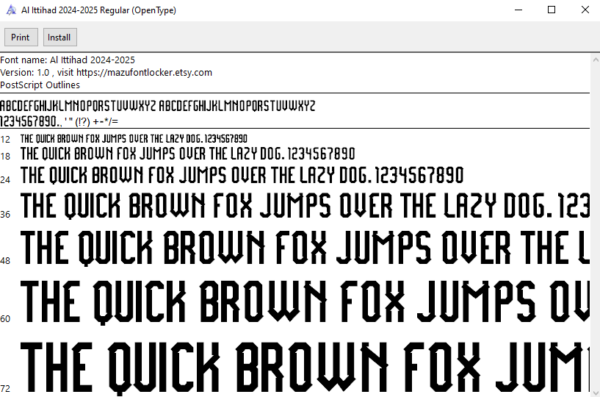Viewport: 600px width, 397px height.
Task: Close the font viewer window
Action: [x=585, y=10]
